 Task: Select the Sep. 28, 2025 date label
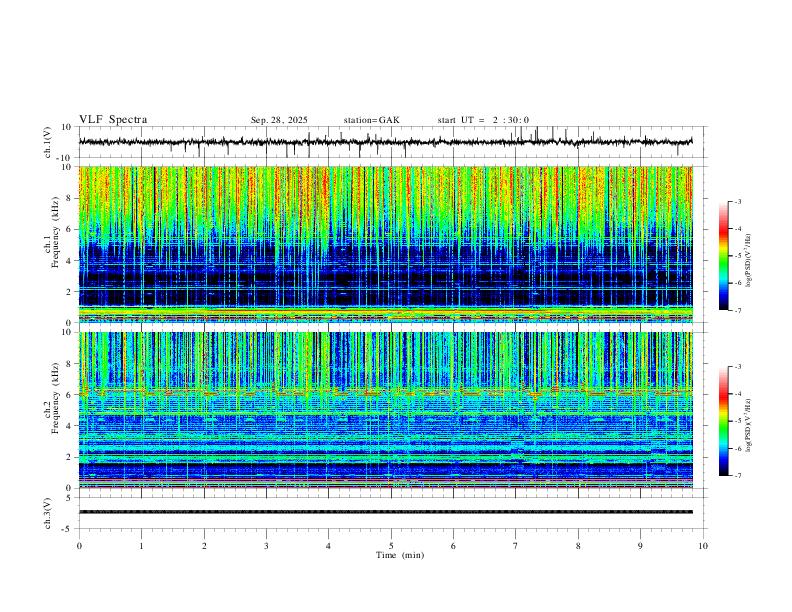279,120
